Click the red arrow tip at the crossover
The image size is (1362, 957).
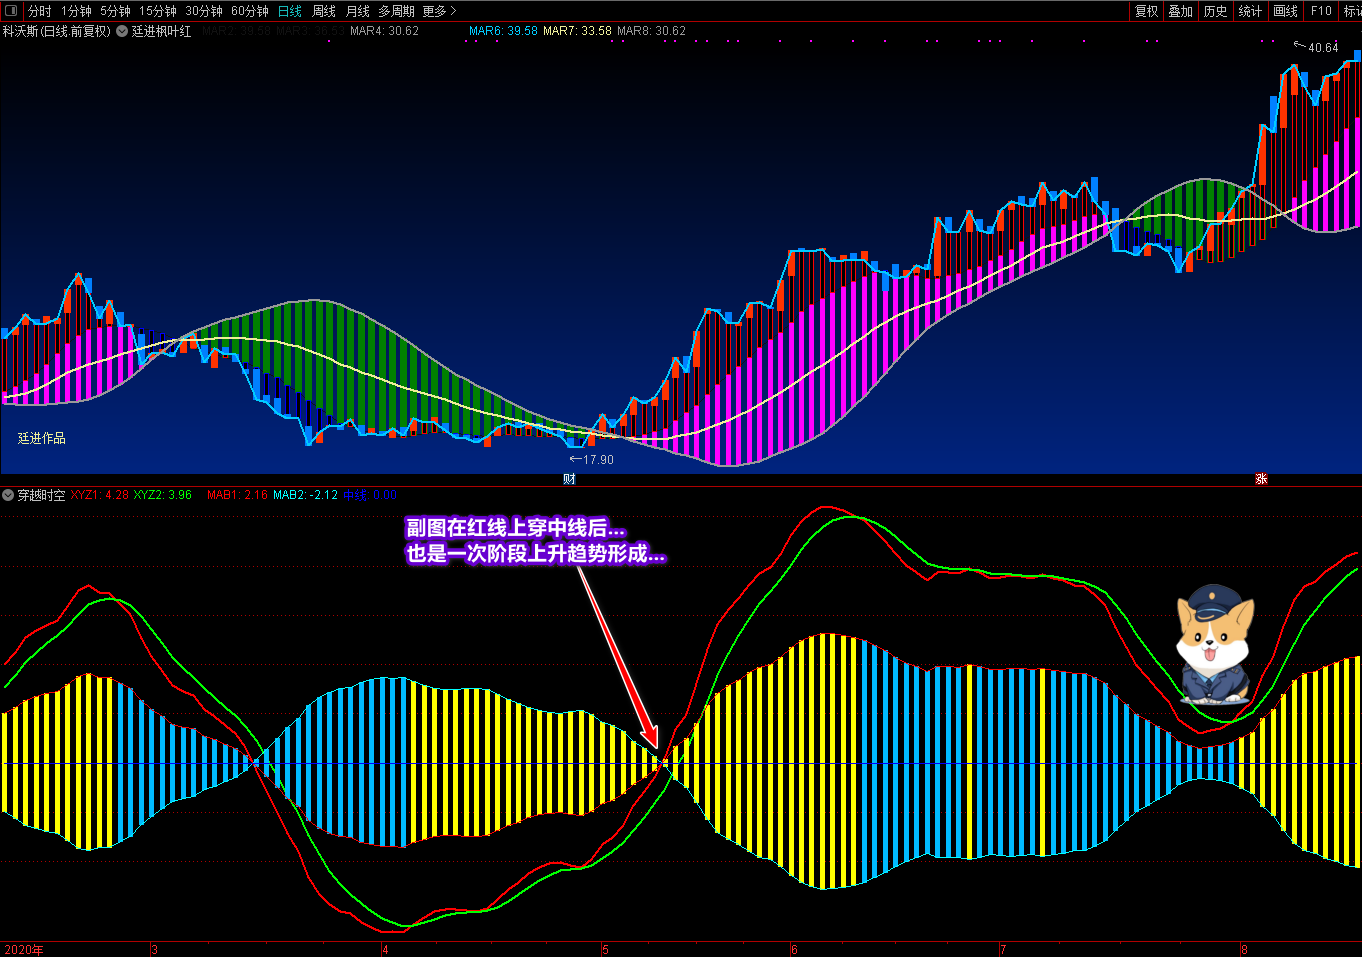pos(656,746)
